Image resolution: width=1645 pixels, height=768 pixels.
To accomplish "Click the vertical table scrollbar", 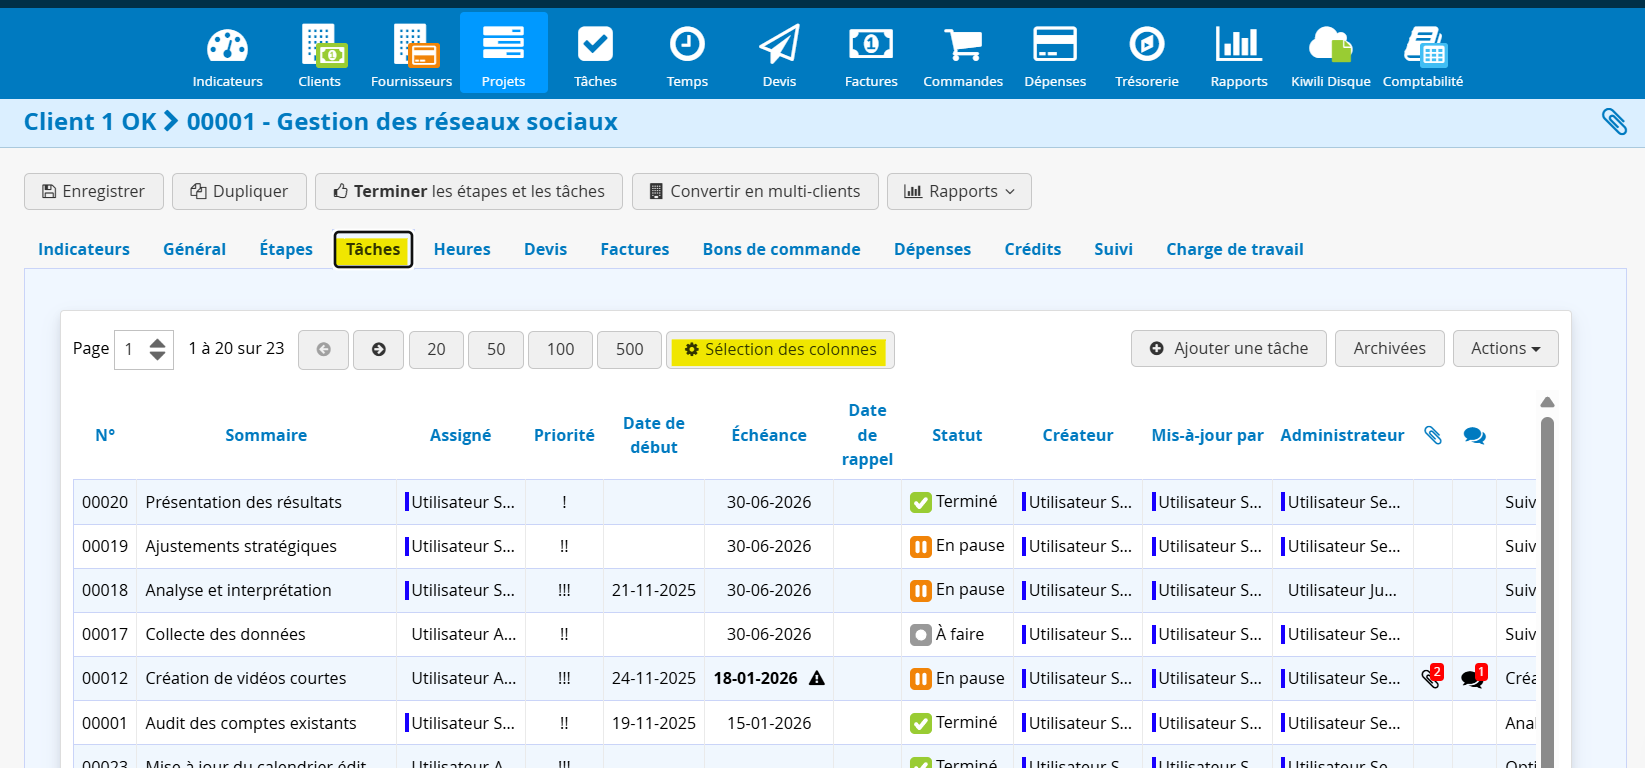I will point(1547,590).
